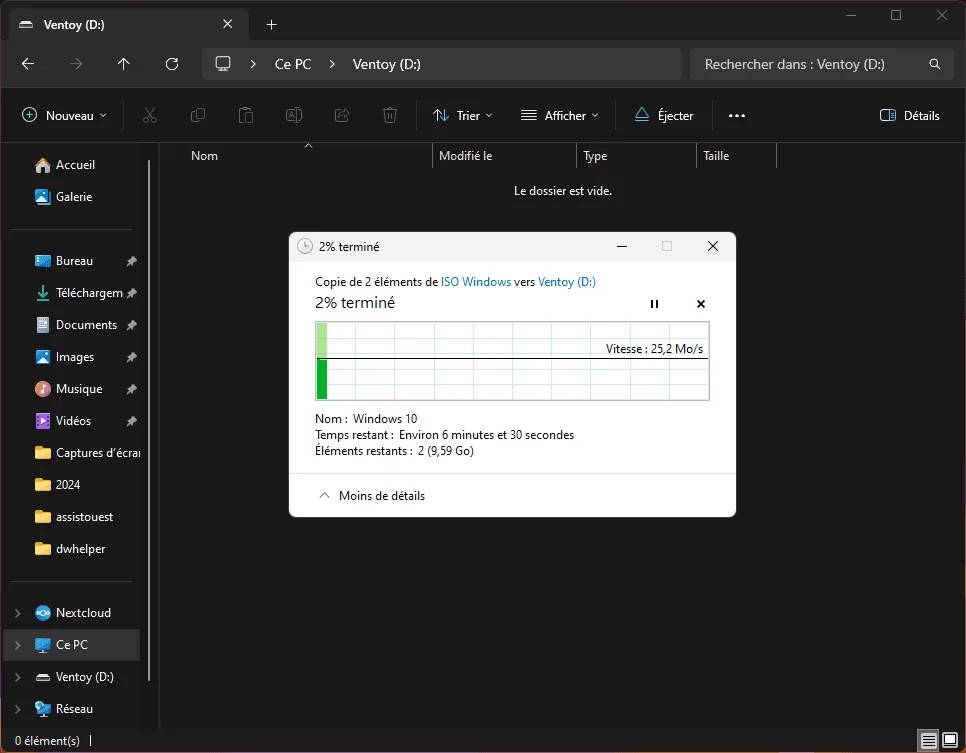
Task: Click the Rename icon in toolbar
Action: coord(294,115)
